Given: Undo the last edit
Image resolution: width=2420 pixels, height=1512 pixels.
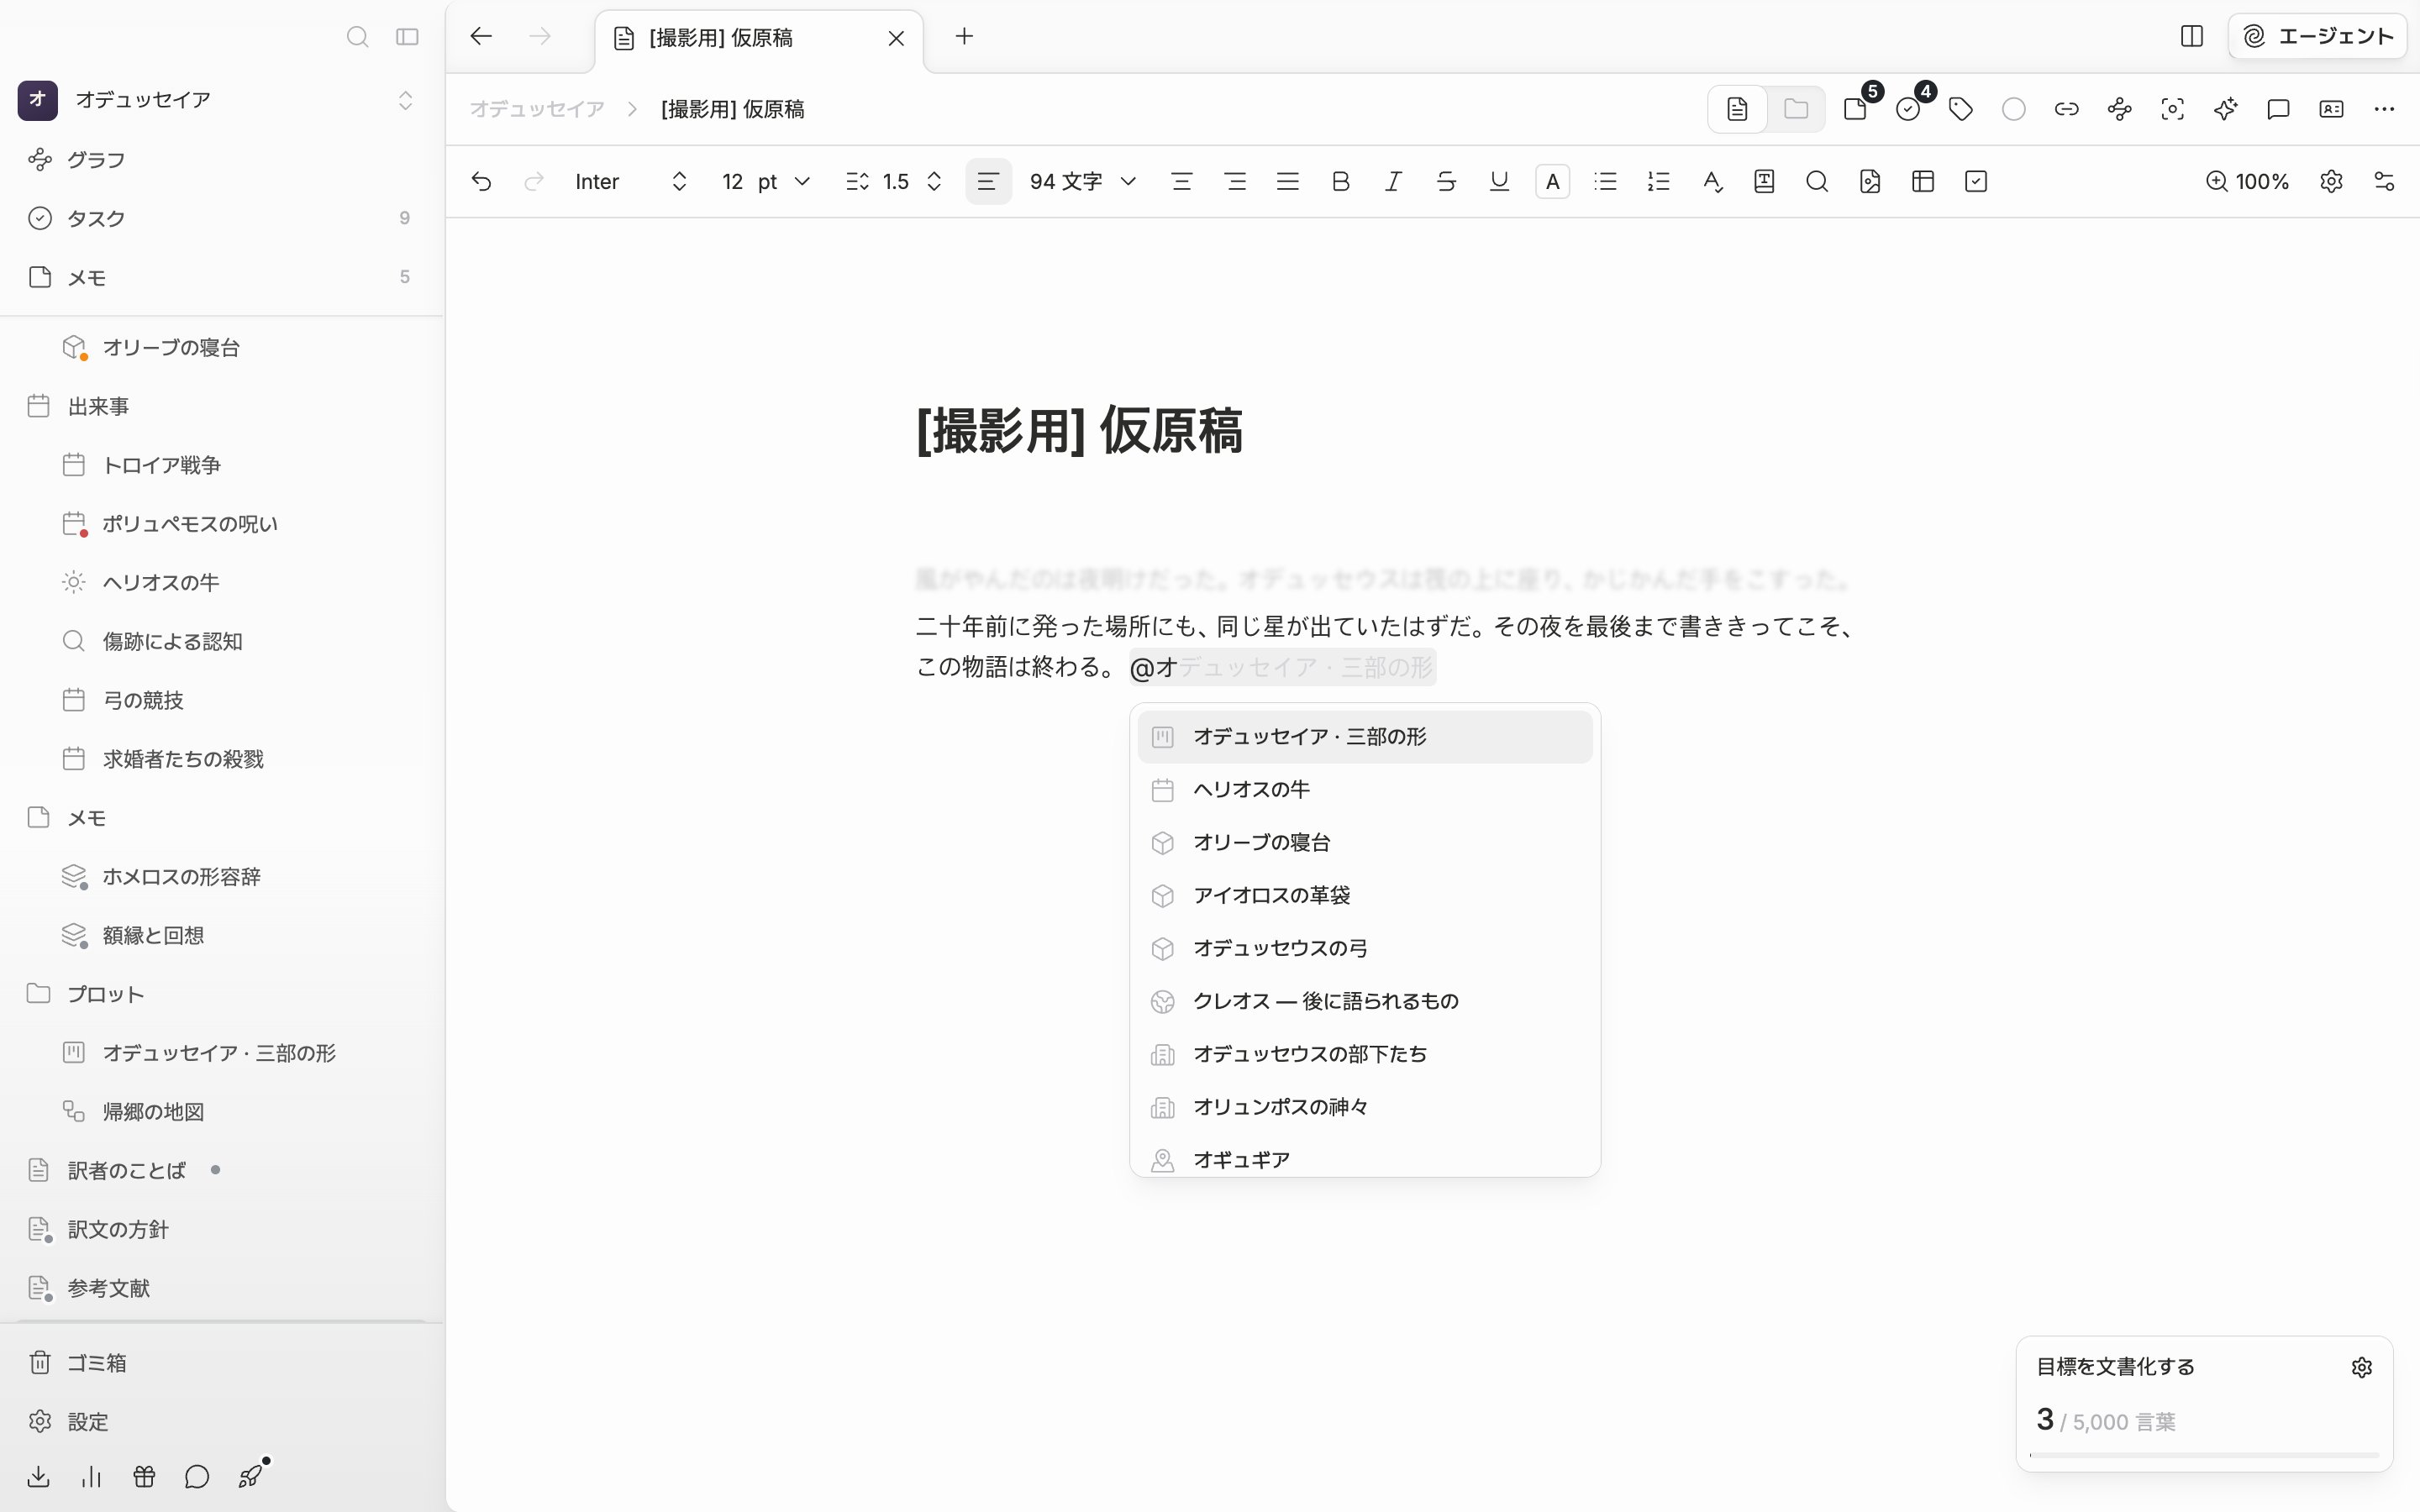Looking at the screenshot, I should tap(481, 181).
